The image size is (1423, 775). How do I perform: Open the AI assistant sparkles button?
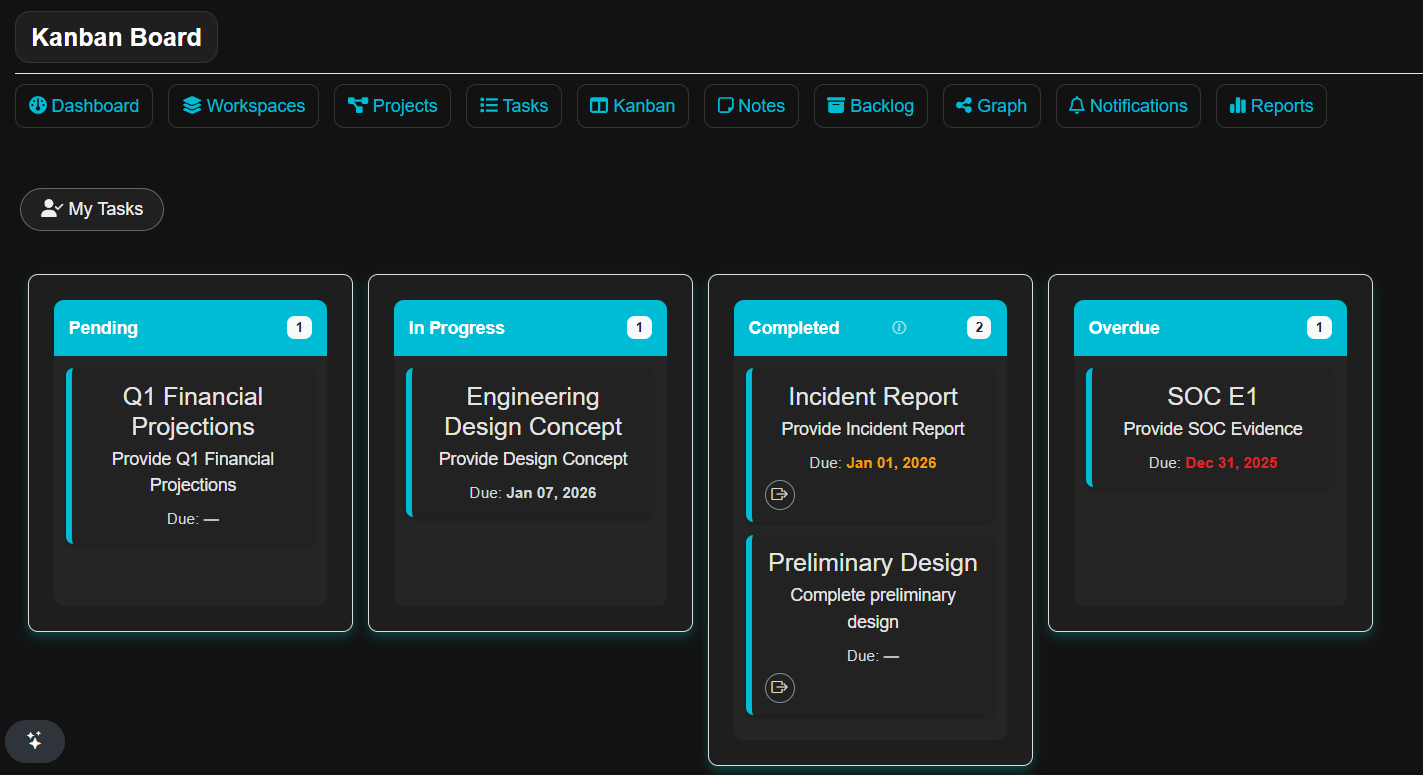(x=34, y=741)
